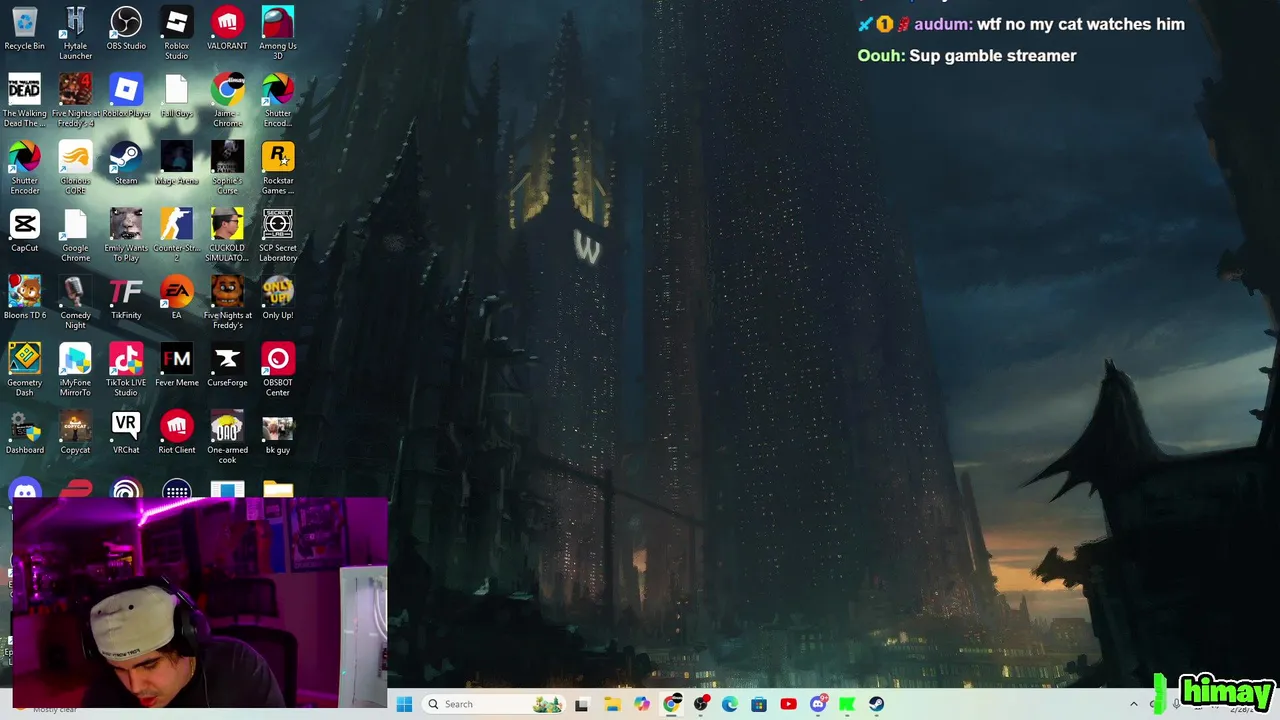Open TikFinity desktop shortcut
This screenshot has width=1280, height=720.
126,297
